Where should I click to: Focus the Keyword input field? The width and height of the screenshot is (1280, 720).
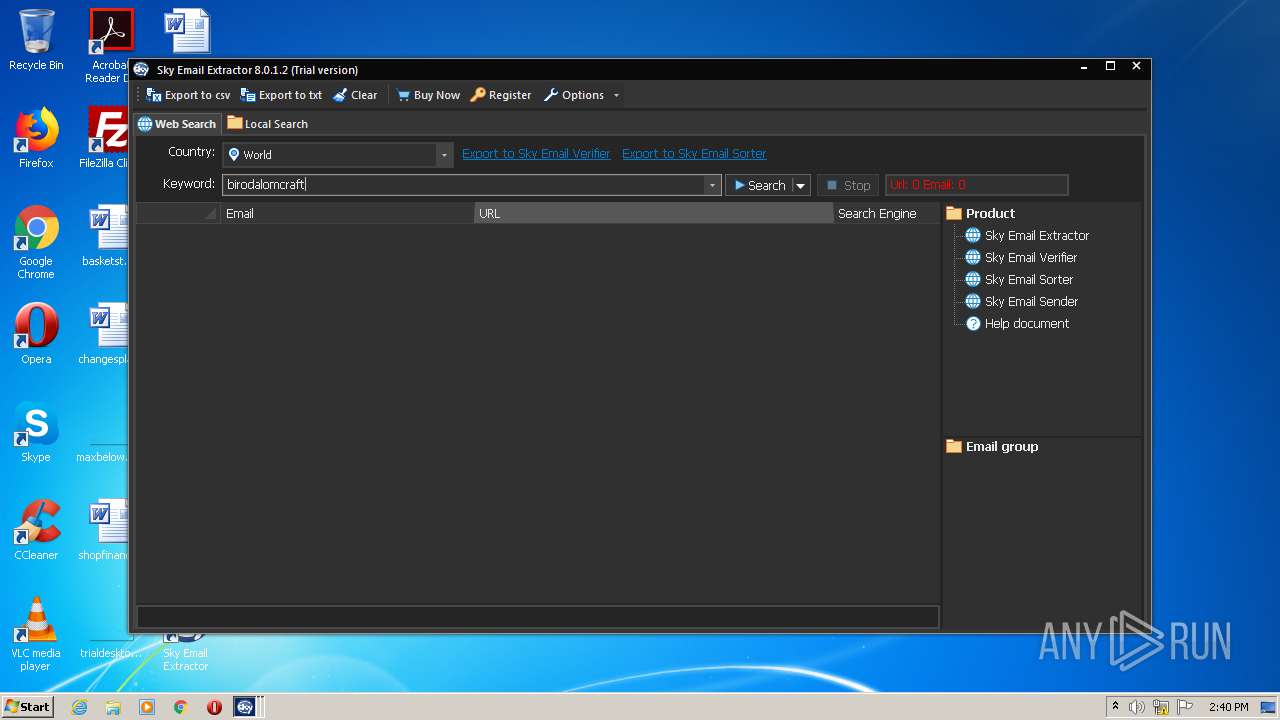tap(463, 185)
